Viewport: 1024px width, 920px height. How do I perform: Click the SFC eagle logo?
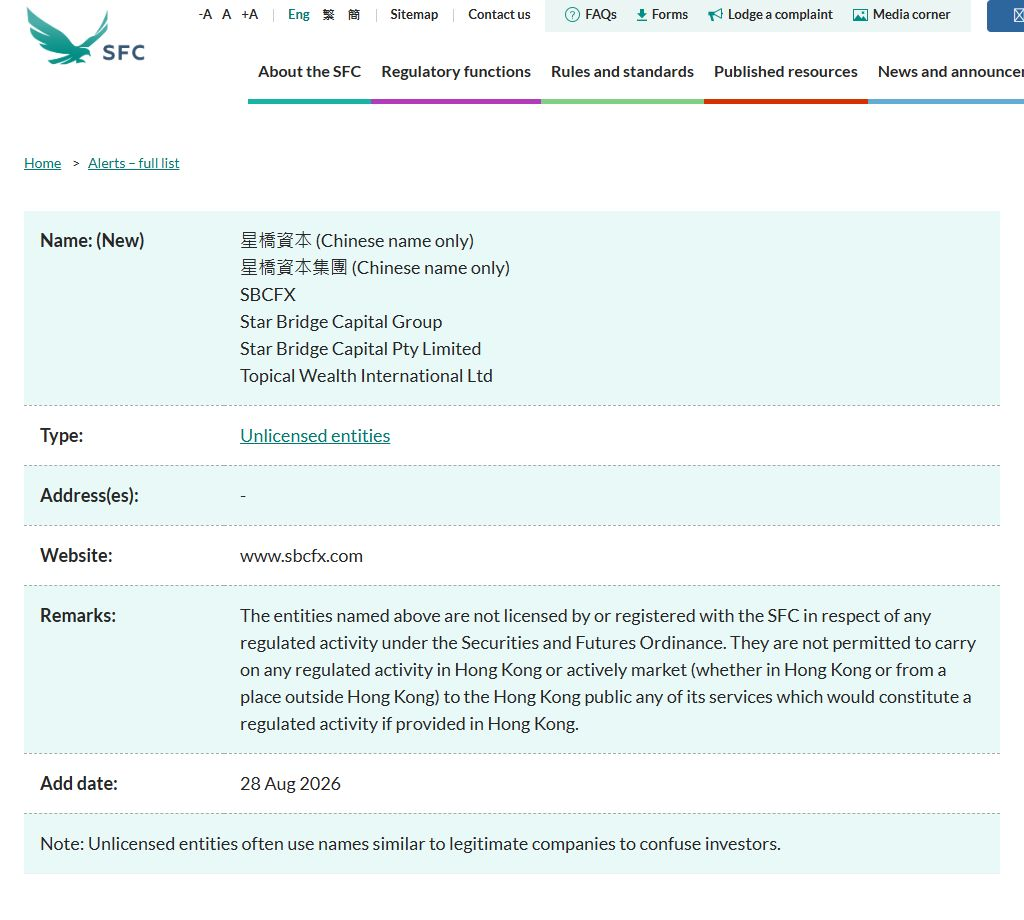[86, 37]
